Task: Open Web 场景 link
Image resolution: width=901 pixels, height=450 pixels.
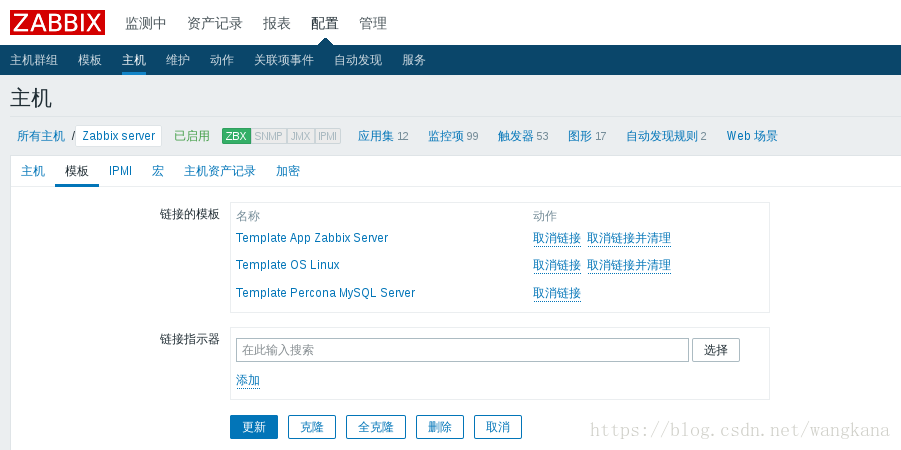Action: point(752,136)
